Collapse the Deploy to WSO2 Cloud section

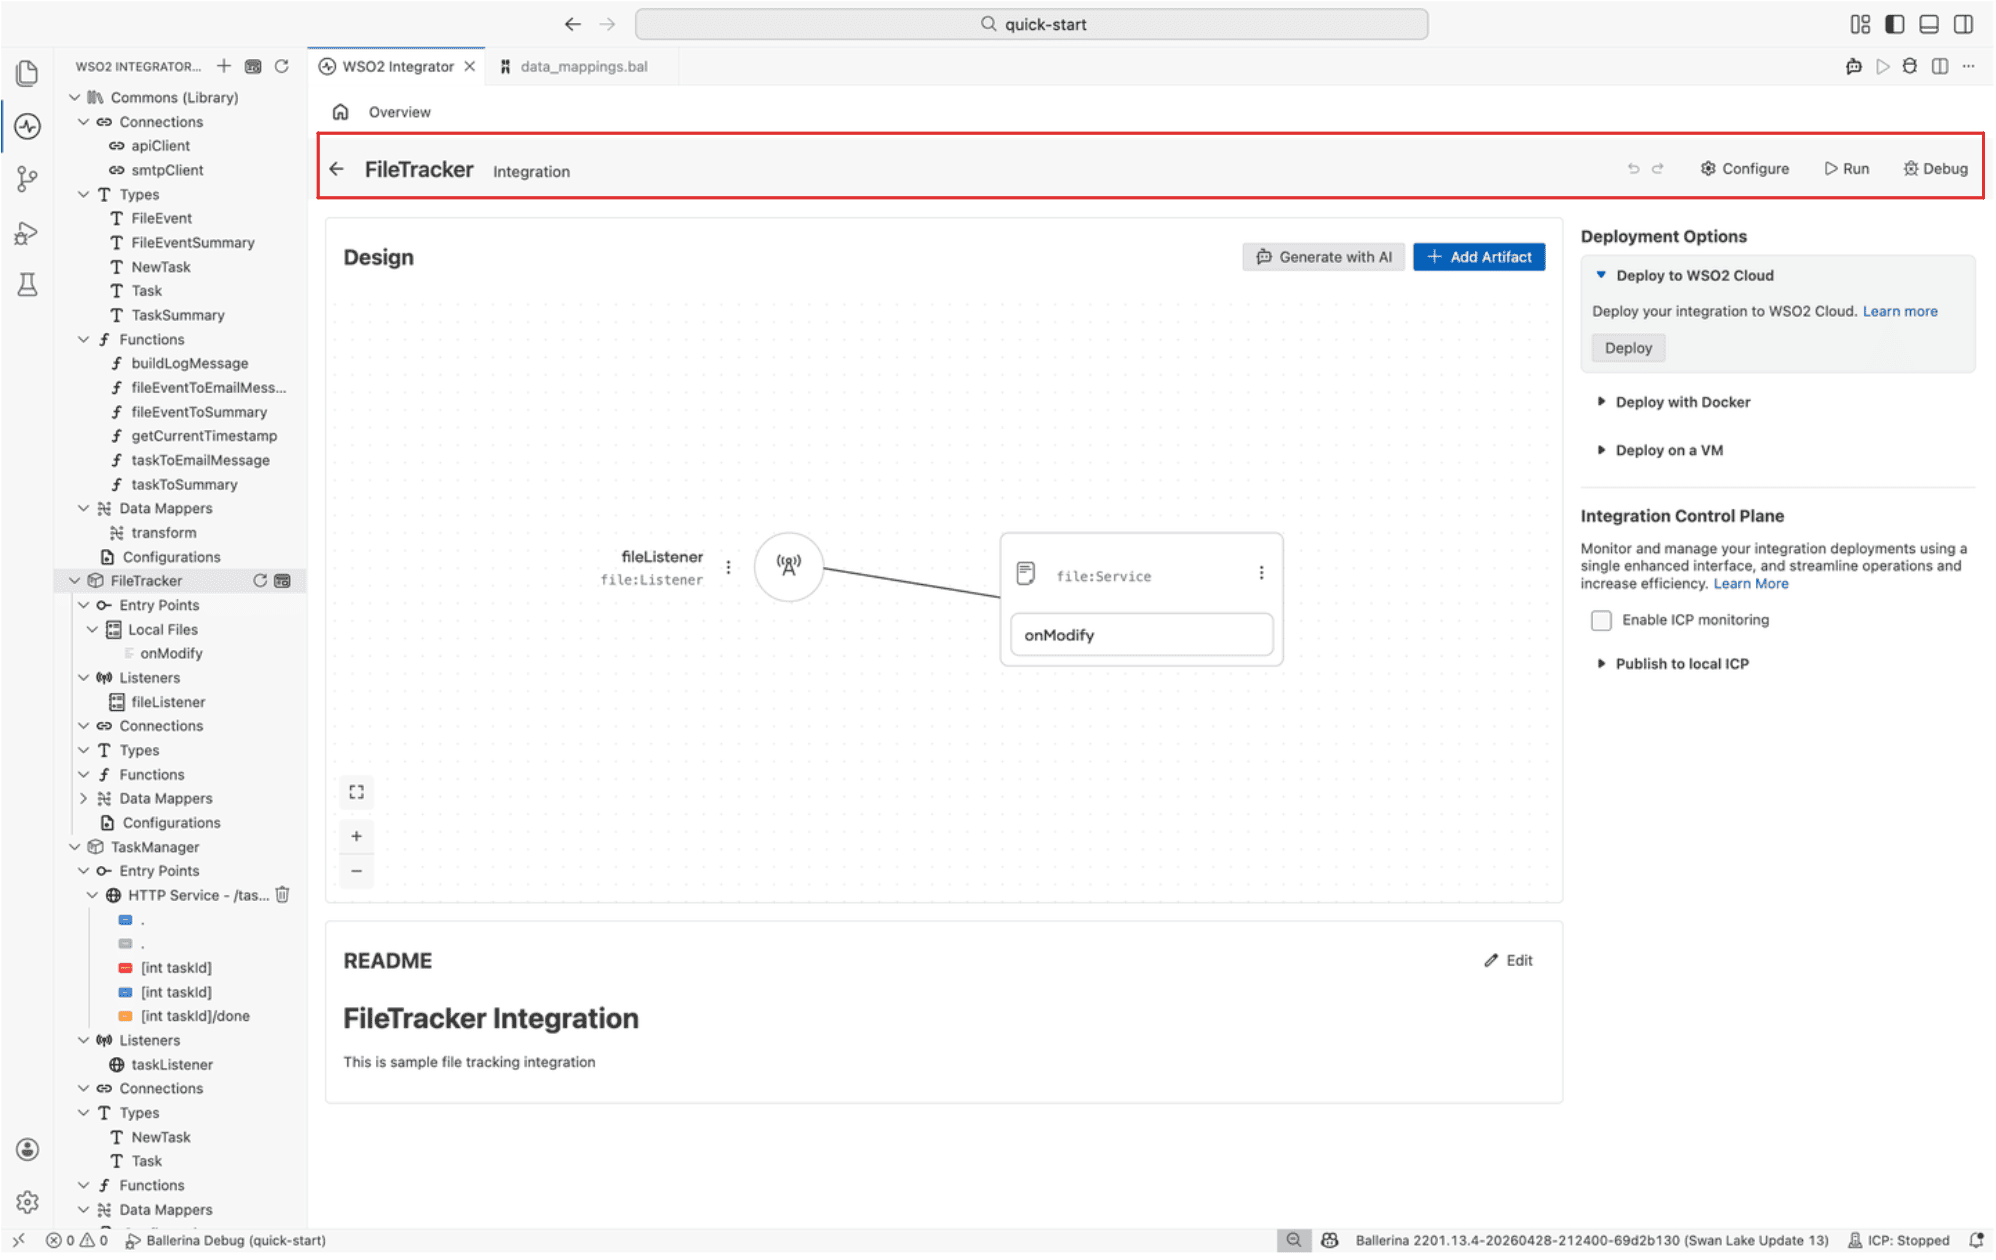(1601, 275)
